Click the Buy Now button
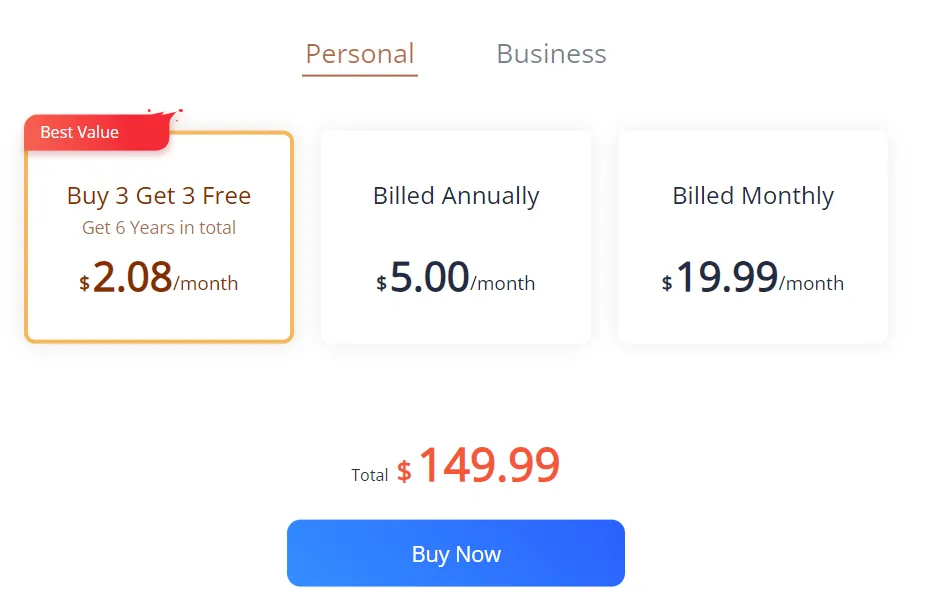 click(x=455, y=553)
